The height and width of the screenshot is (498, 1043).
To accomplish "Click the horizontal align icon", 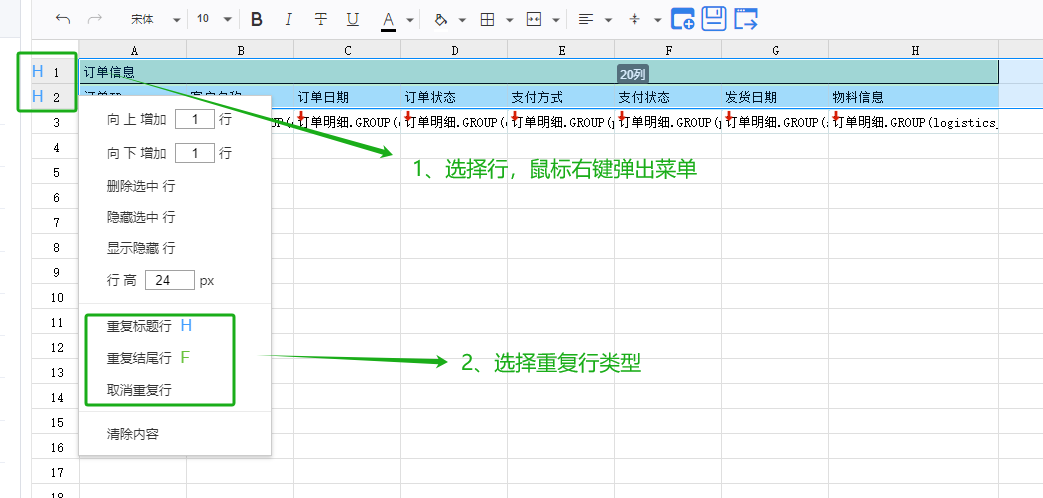I will pyautogui.click(x=585, y=19).
